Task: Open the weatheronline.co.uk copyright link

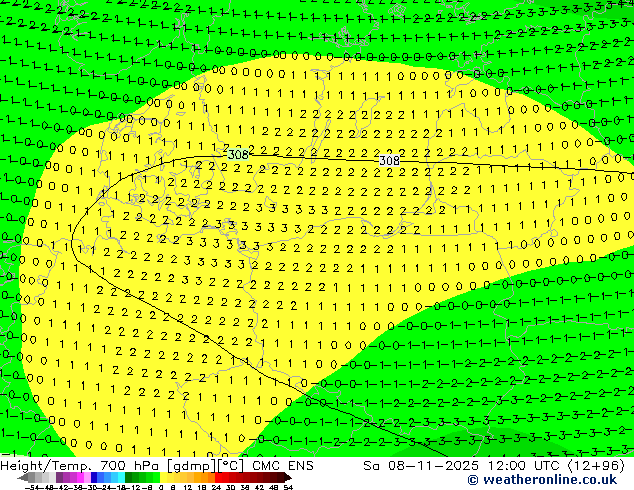Action: click(x=542, y=480)
